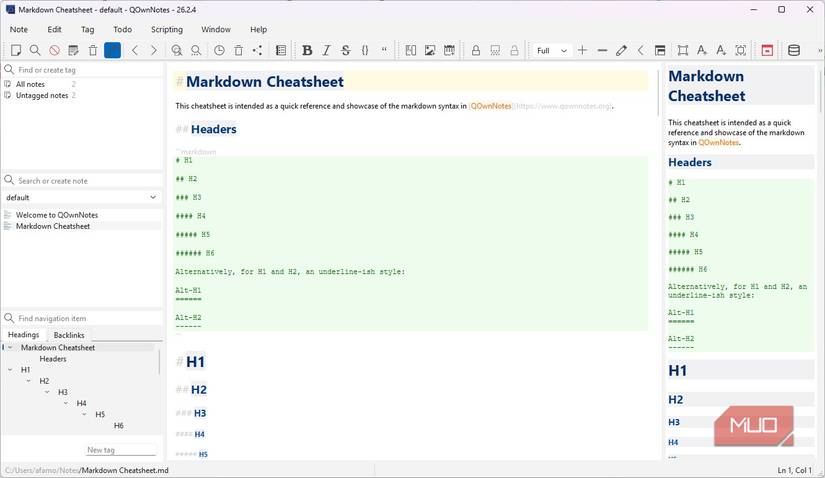Image resolution: width=825 pixels, height=478 pixels.
Task: Open the Edit menu
Action: click(54, 29)
